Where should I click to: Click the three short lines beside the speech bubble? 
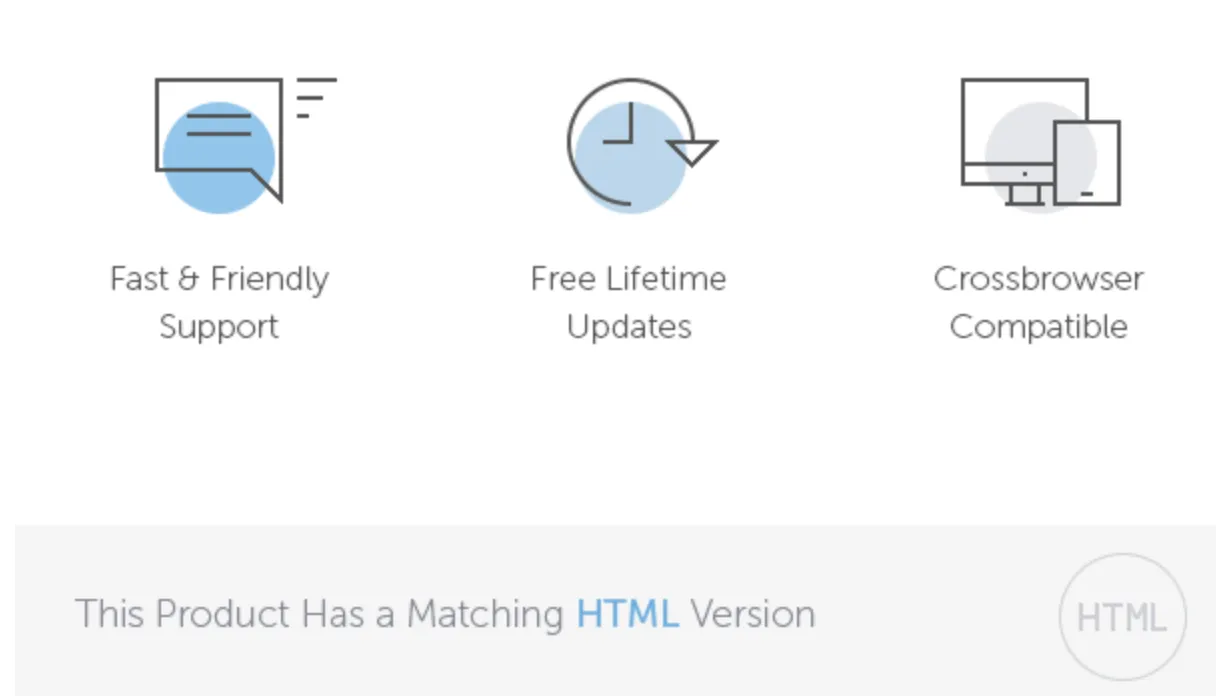pos(316,97)
